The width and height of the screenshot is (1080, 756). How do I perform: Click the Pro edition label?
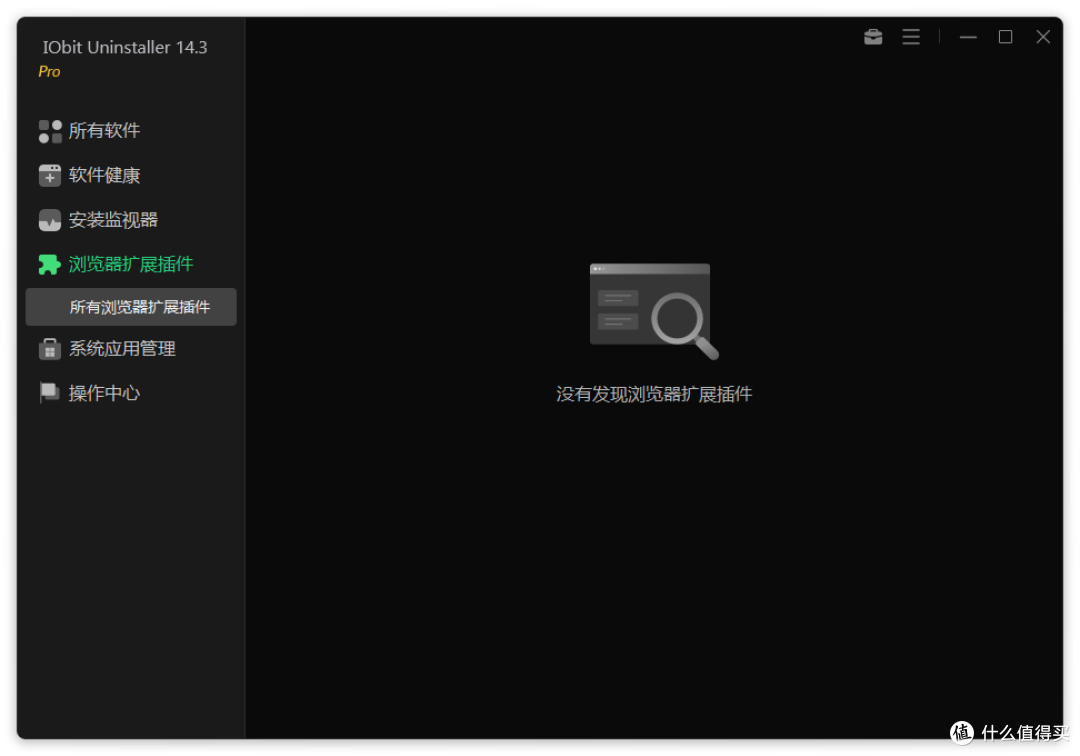point(49,72)
